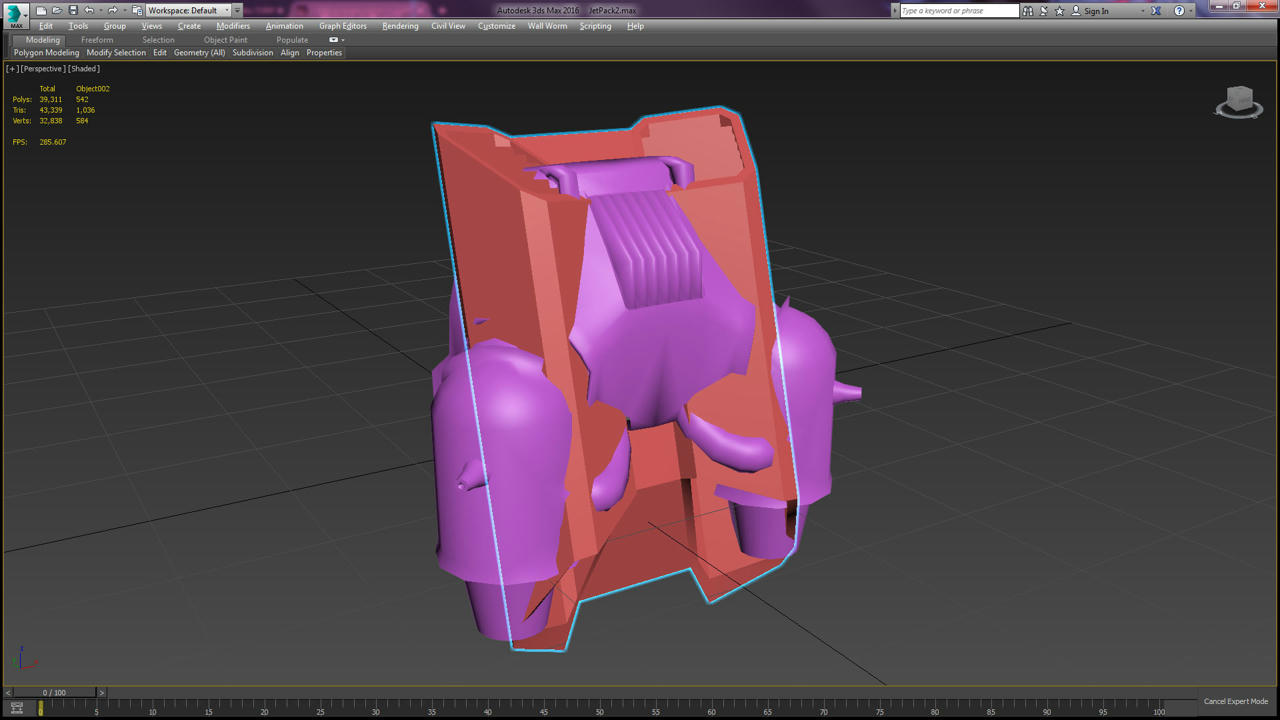1280x720 pixels.
Task: Click the 0 / 100 time slider handle
Action: click(55, 692)
